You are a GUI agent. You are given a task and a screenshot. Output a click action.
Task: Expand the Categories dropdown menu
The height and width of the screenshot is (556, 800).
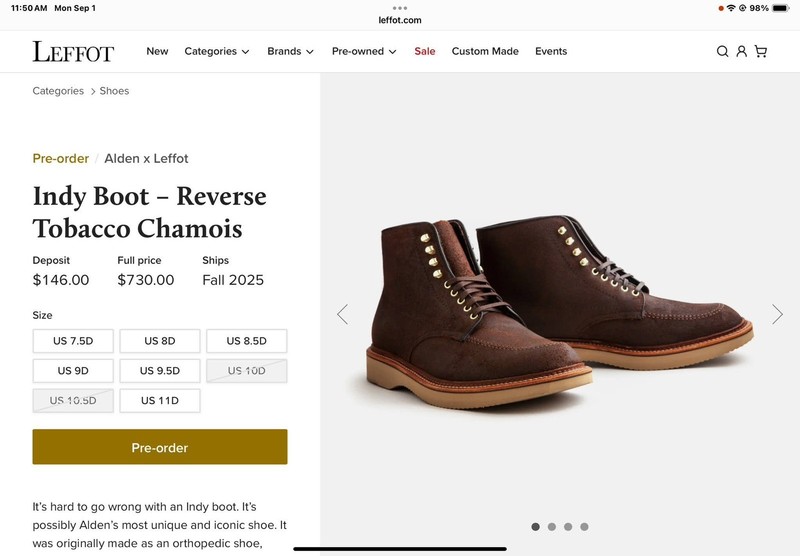tap(216, 52)
